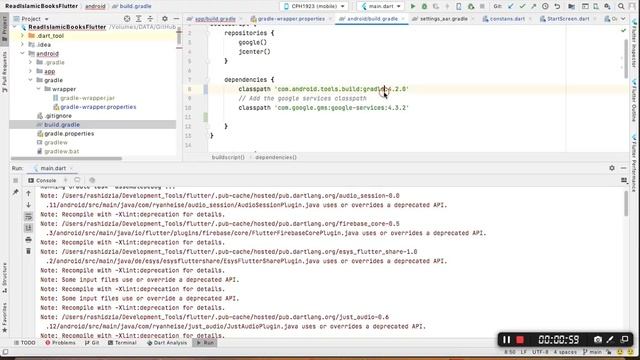This screenshot has height=360, width=640.
Task: Show hidden editor tabs chevron
Action: (x=623, y=19)
